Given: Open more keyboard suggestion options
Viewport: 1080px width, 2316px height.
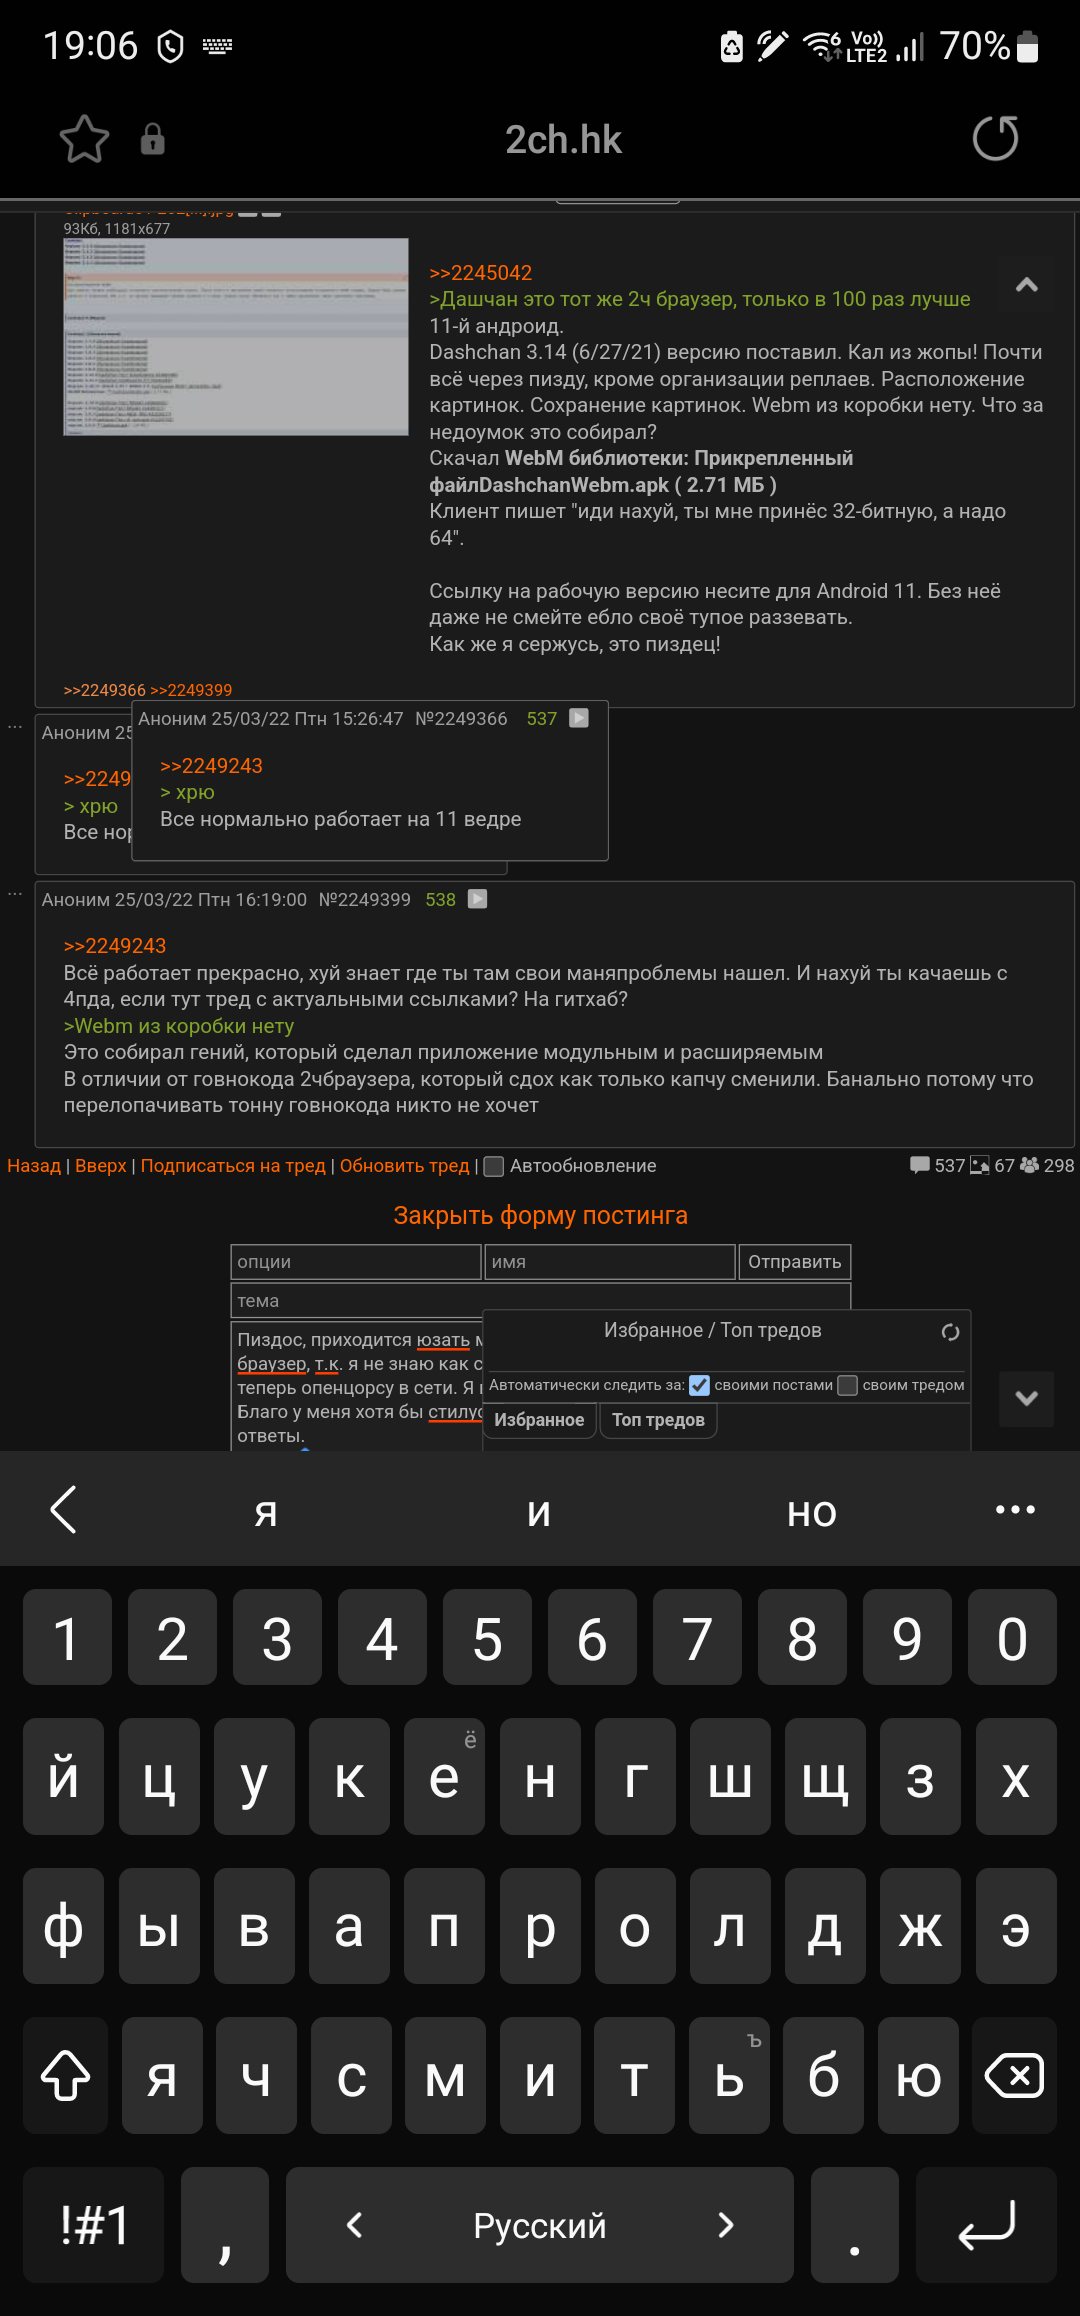Looking at the screenshot, I should tap(1015, 1509).
